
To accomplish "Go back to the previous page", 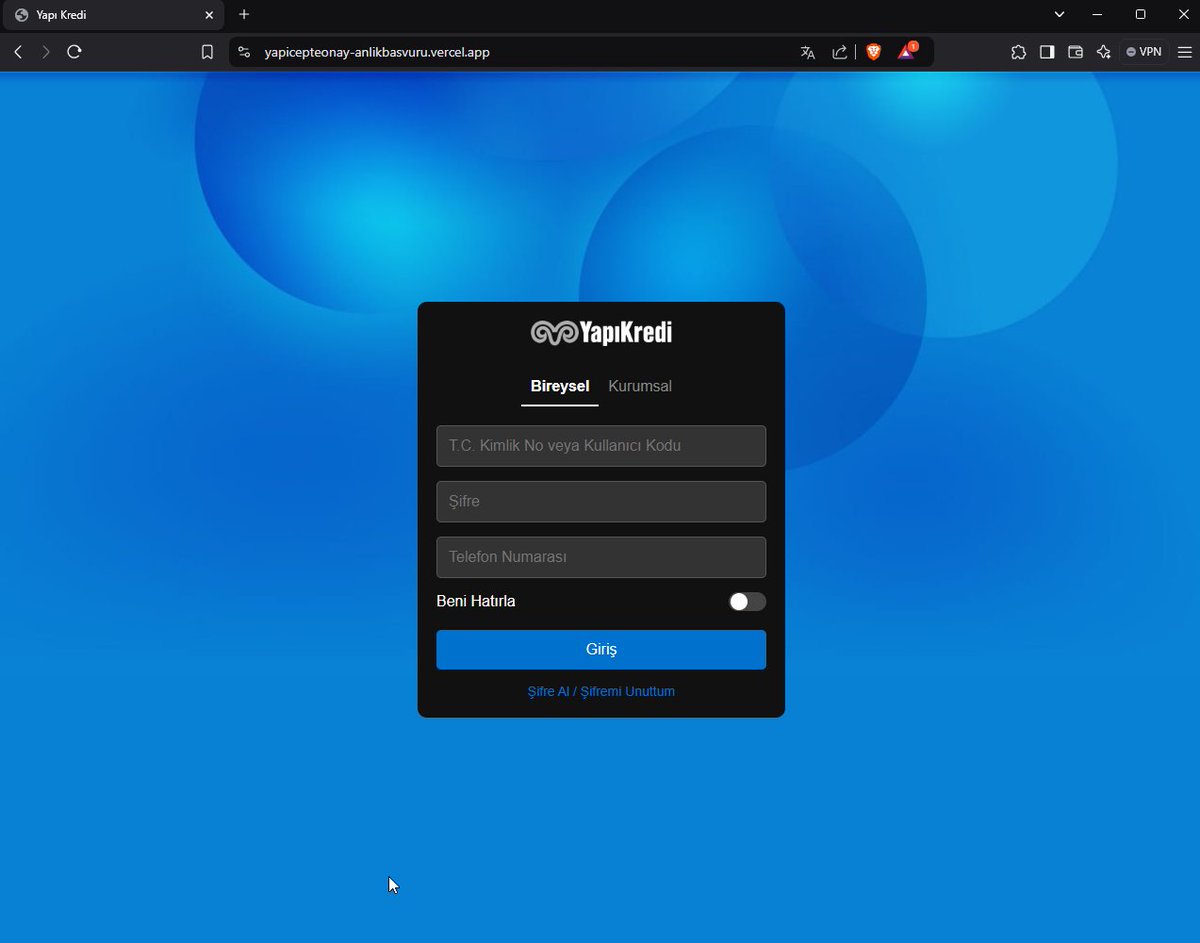I will 18,52.
